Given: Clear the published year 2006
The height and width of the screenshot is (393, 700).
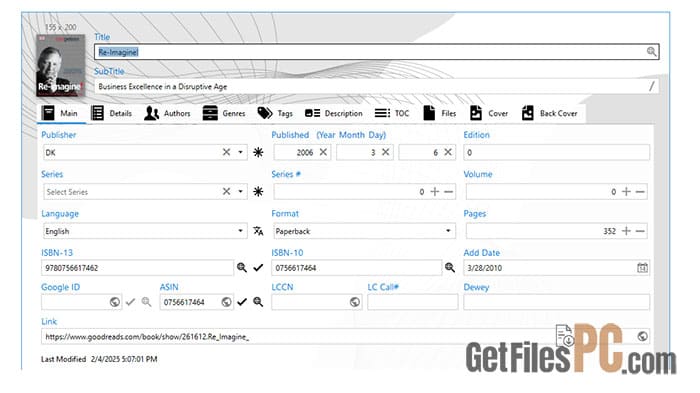Looking at the screenshot, I should 323,152.
